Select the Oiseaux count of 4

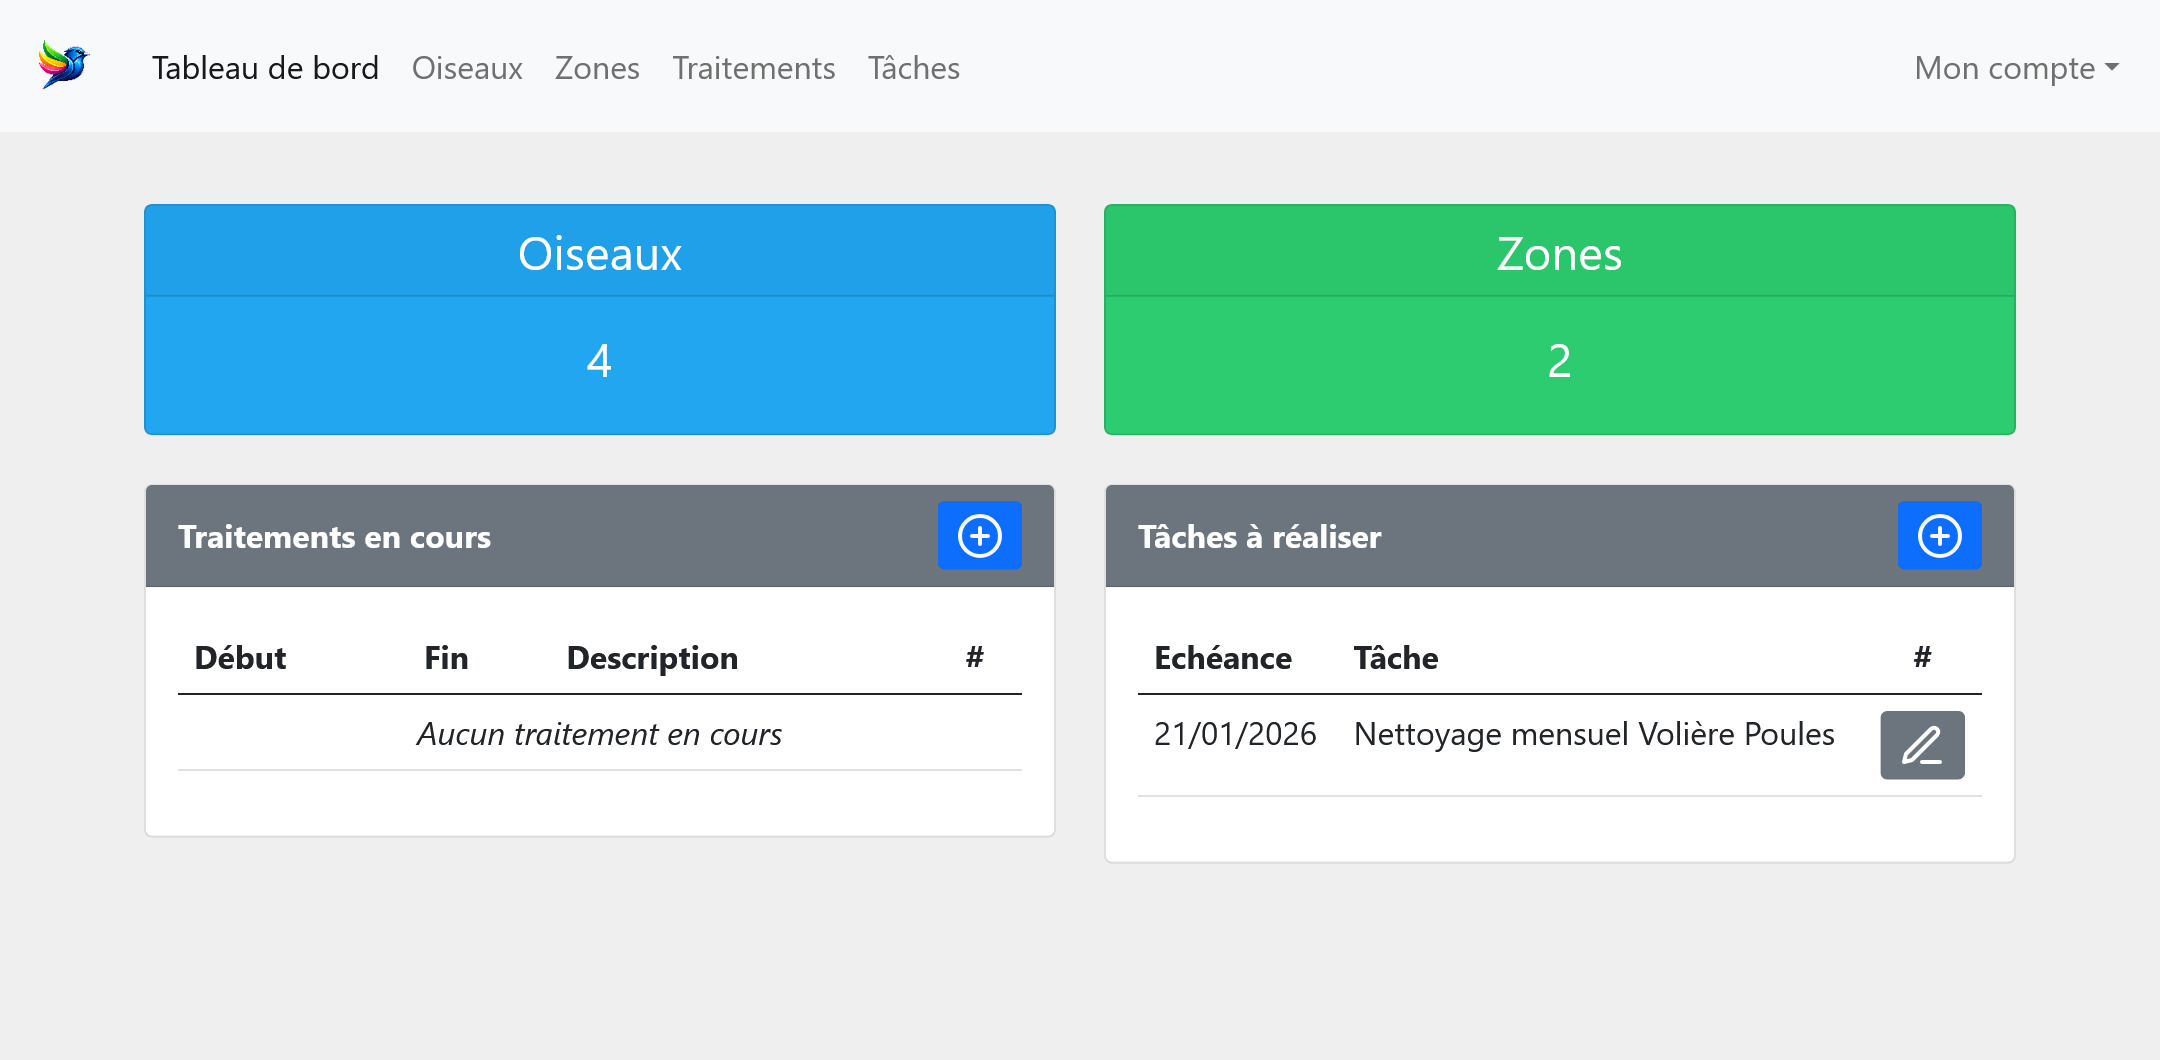599,361
